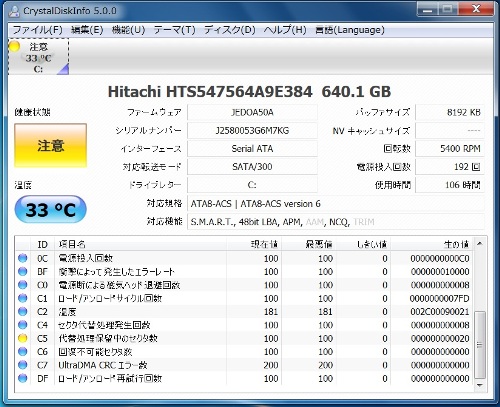Click power-on count value 192 回
The width and height of the screenshot is (500, 407).
[x=450, y=167]
